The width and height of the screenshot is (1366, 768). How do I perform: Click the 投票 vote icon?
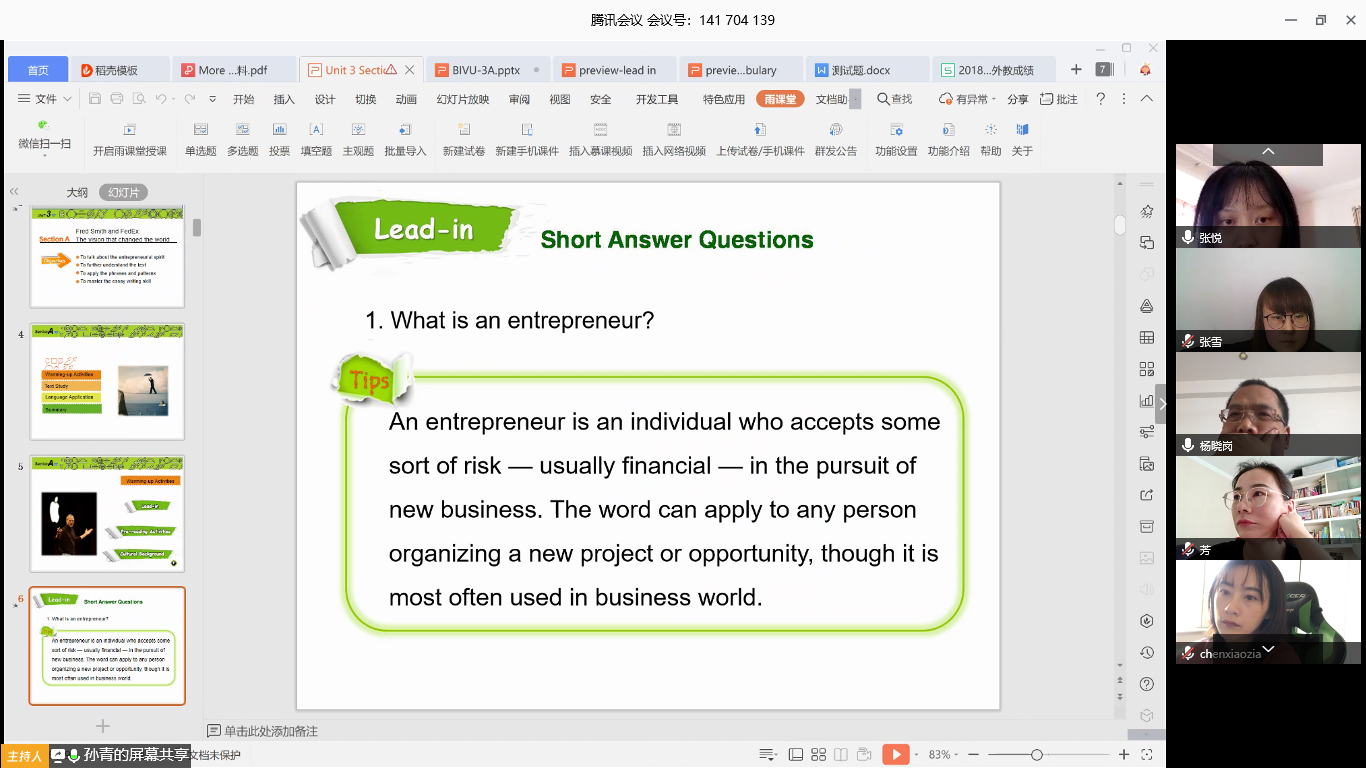(x=279, y=131)
